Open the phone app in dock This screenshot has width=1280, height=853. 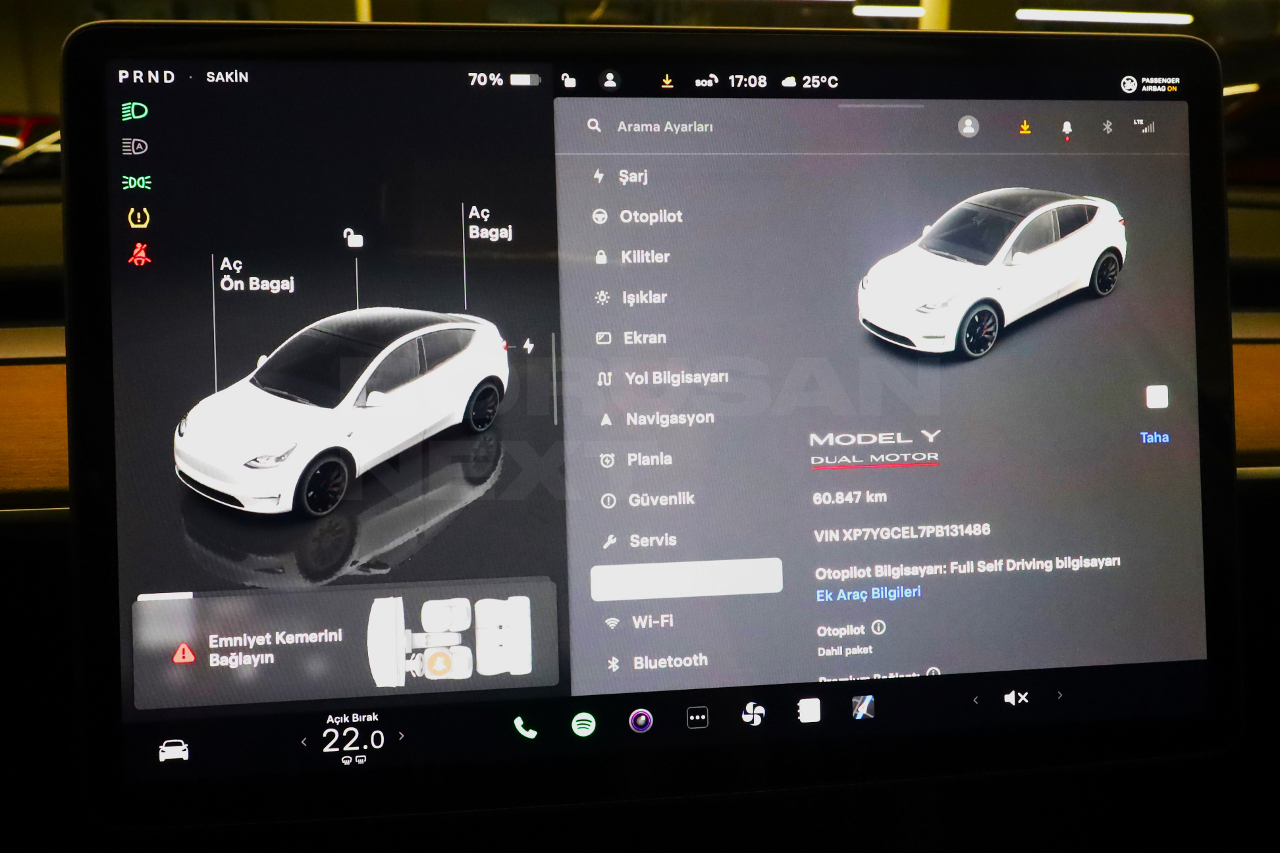pos(525,727)
